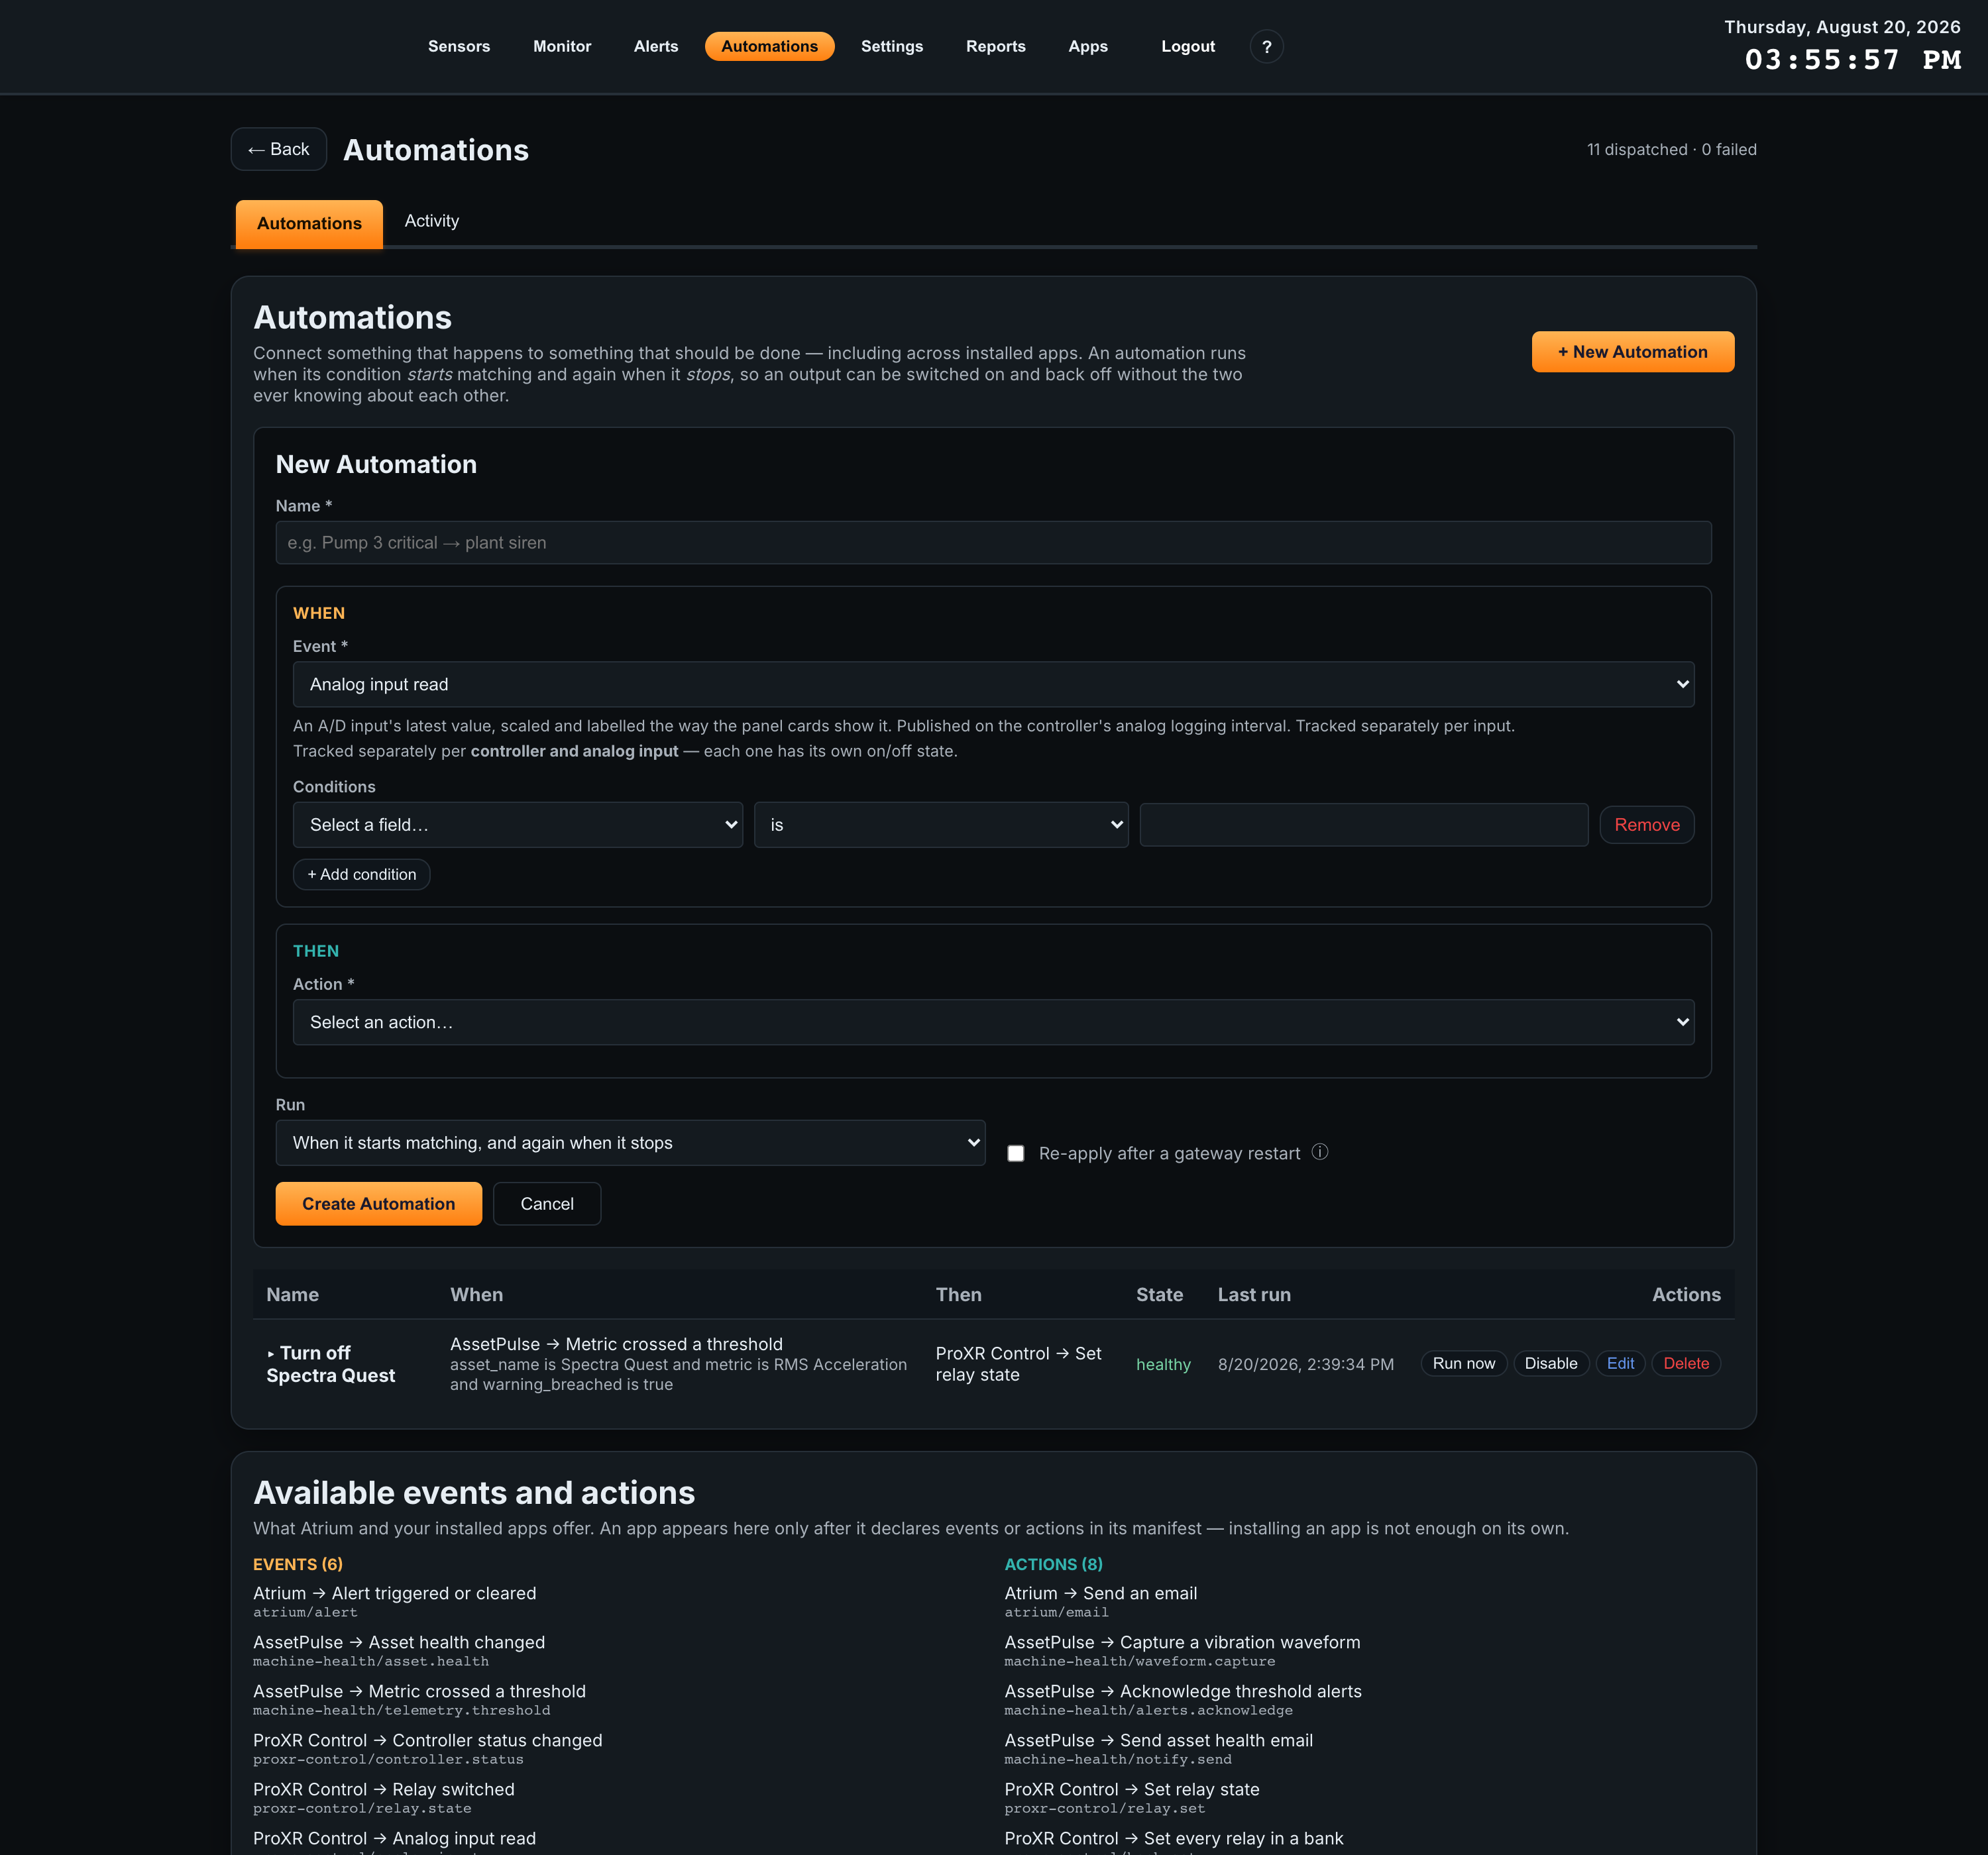Go to Sensors in top navigation

459,46
